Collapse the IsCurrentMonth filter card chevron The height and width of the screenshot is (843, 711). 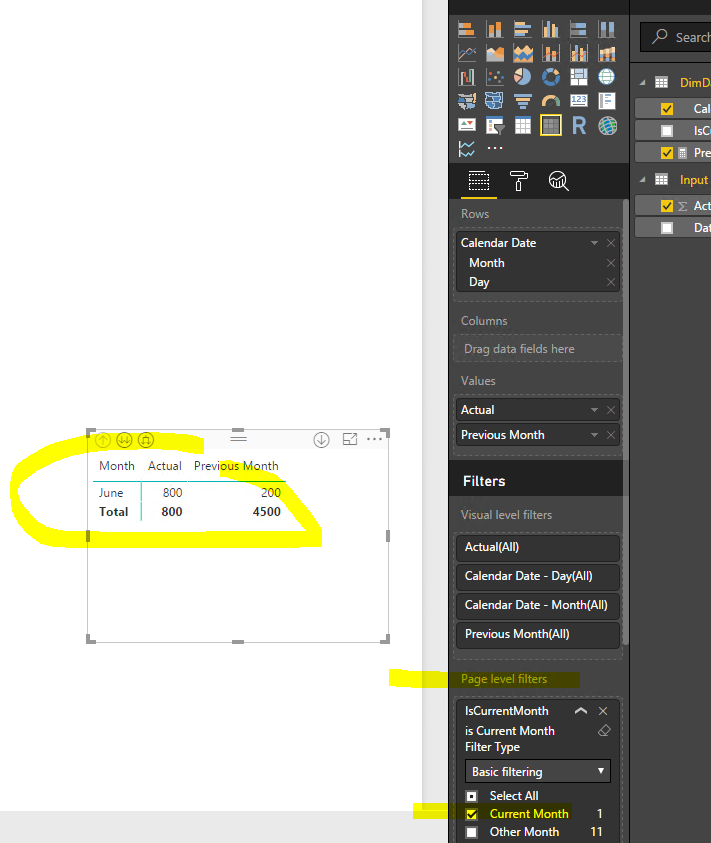coord(581,711)
